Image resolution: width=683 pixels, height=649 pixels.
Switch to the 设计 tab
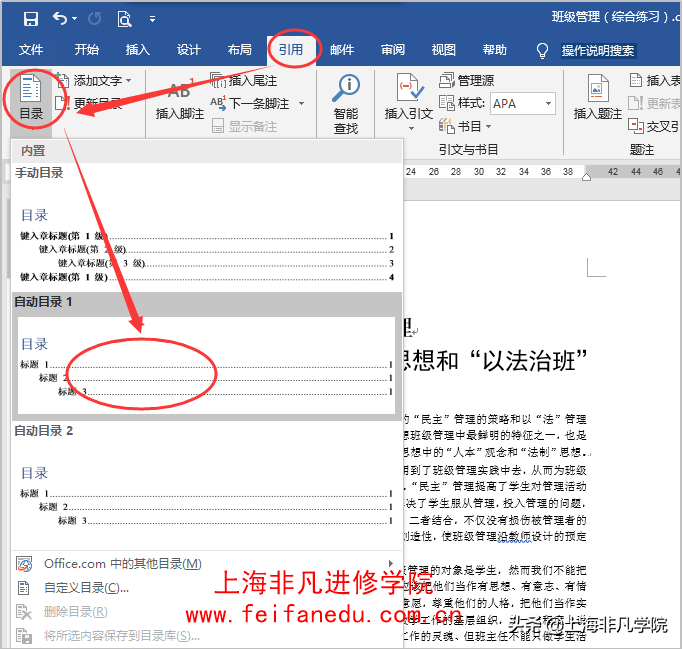coord(189,50)
